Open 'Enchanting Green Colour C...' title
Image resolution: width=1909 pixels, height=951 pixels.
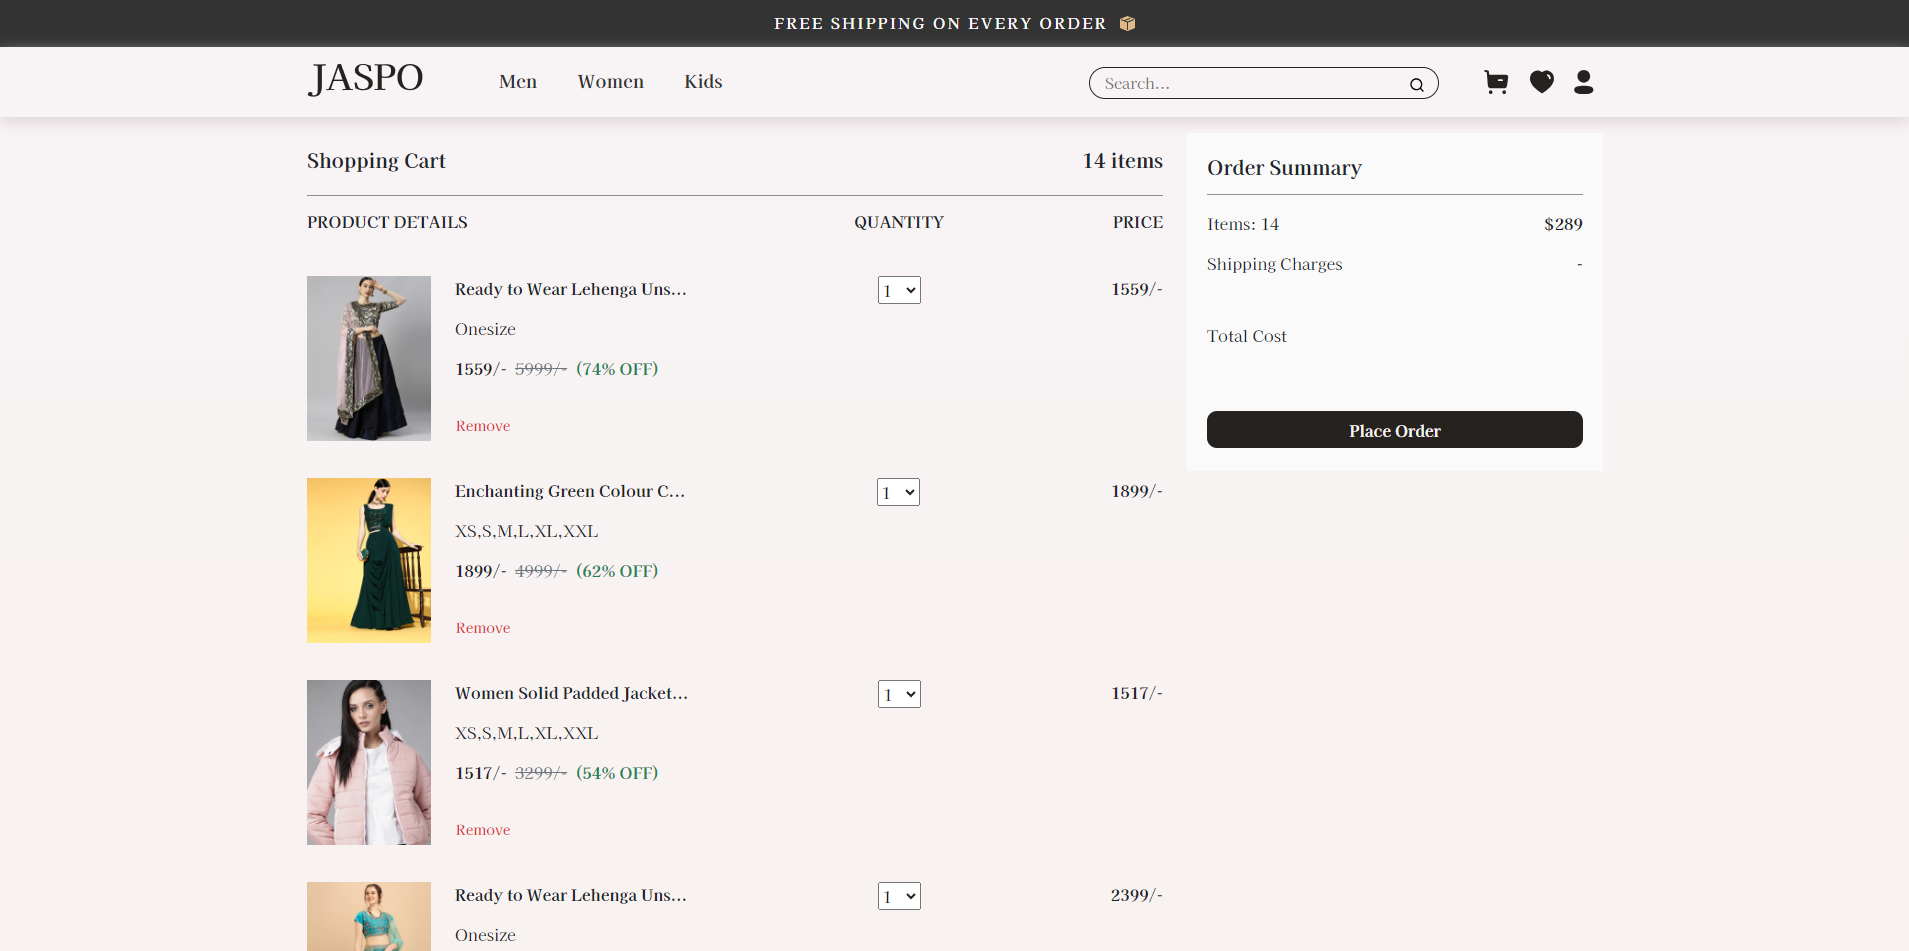coord(570,491)
